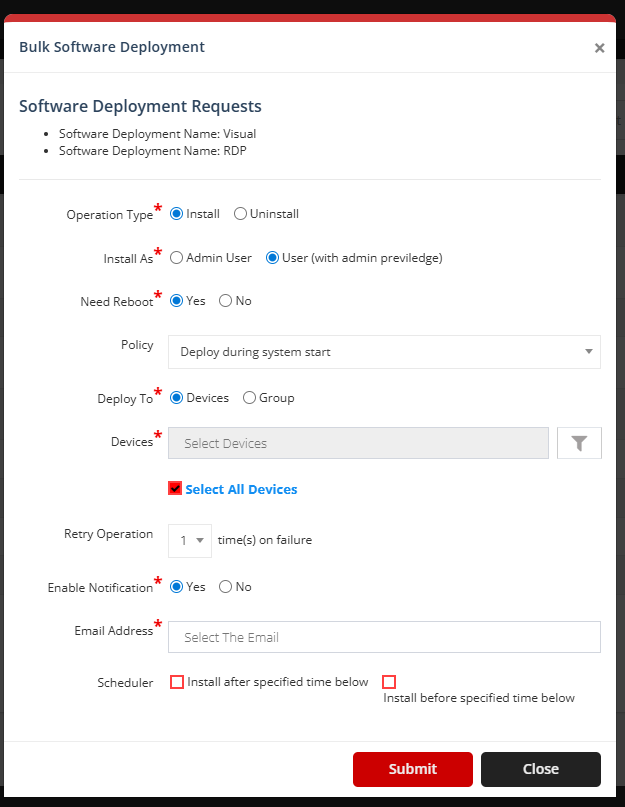The height and width of the screenshot is (807, 625).
Task: Click the Select All Devices label
Action: (242, 489)
